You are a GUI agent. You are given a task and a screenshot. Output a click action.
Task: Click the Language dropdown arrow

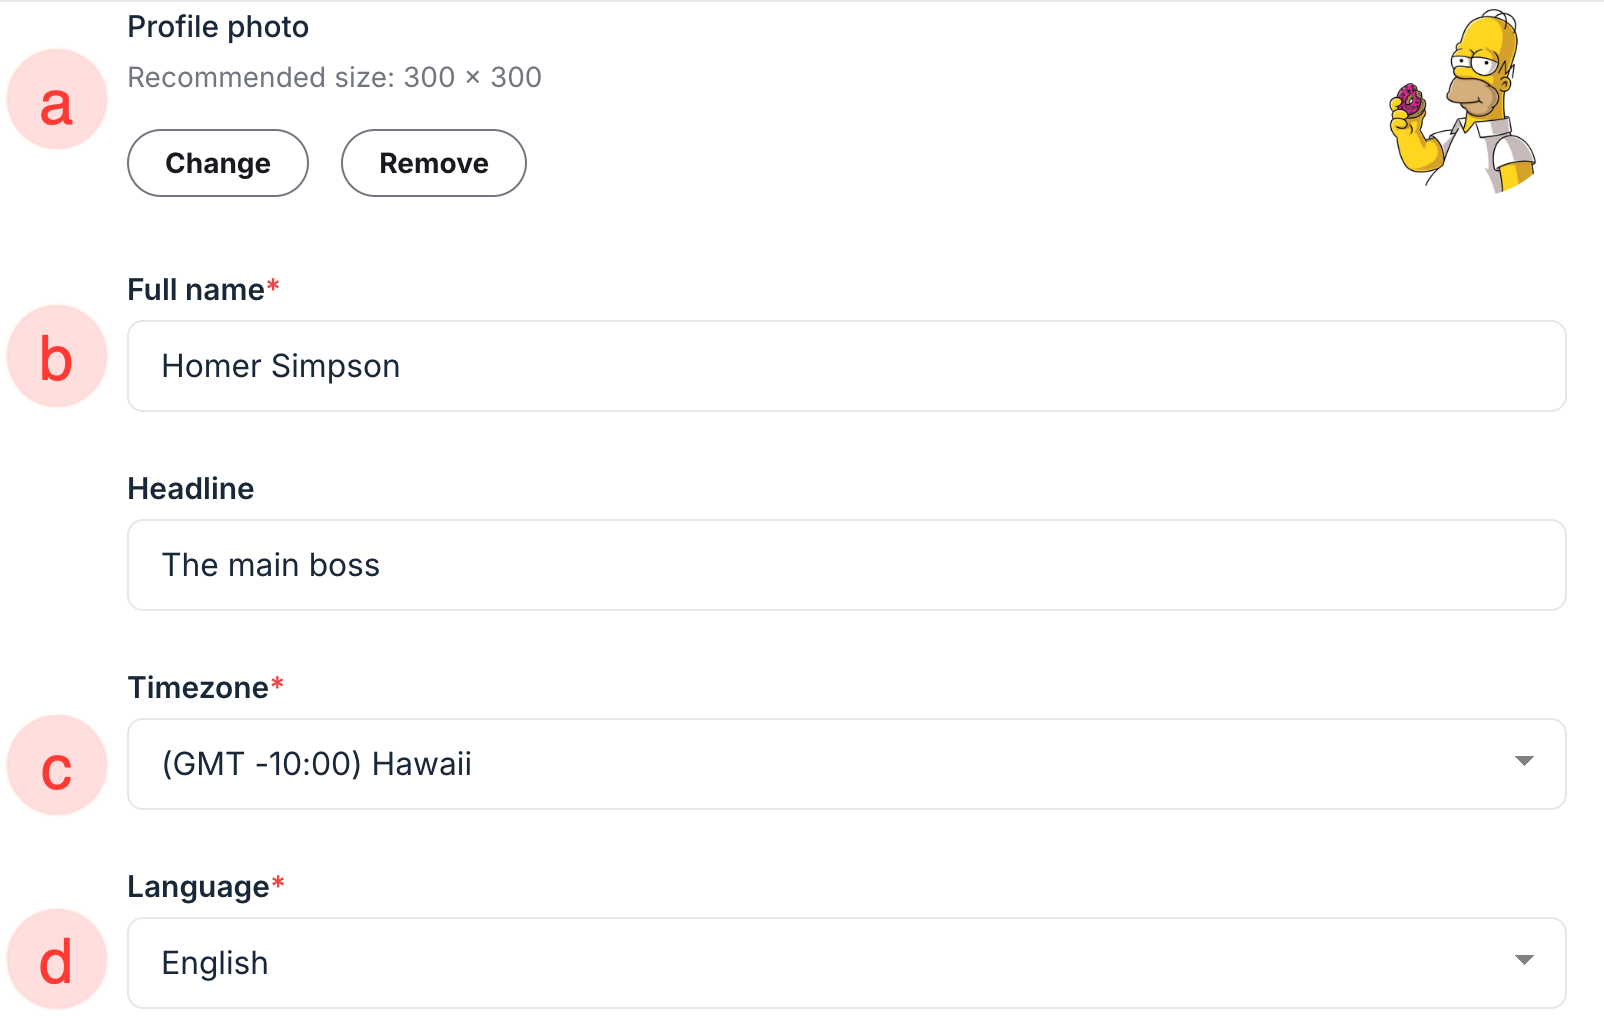point(1524,961)
